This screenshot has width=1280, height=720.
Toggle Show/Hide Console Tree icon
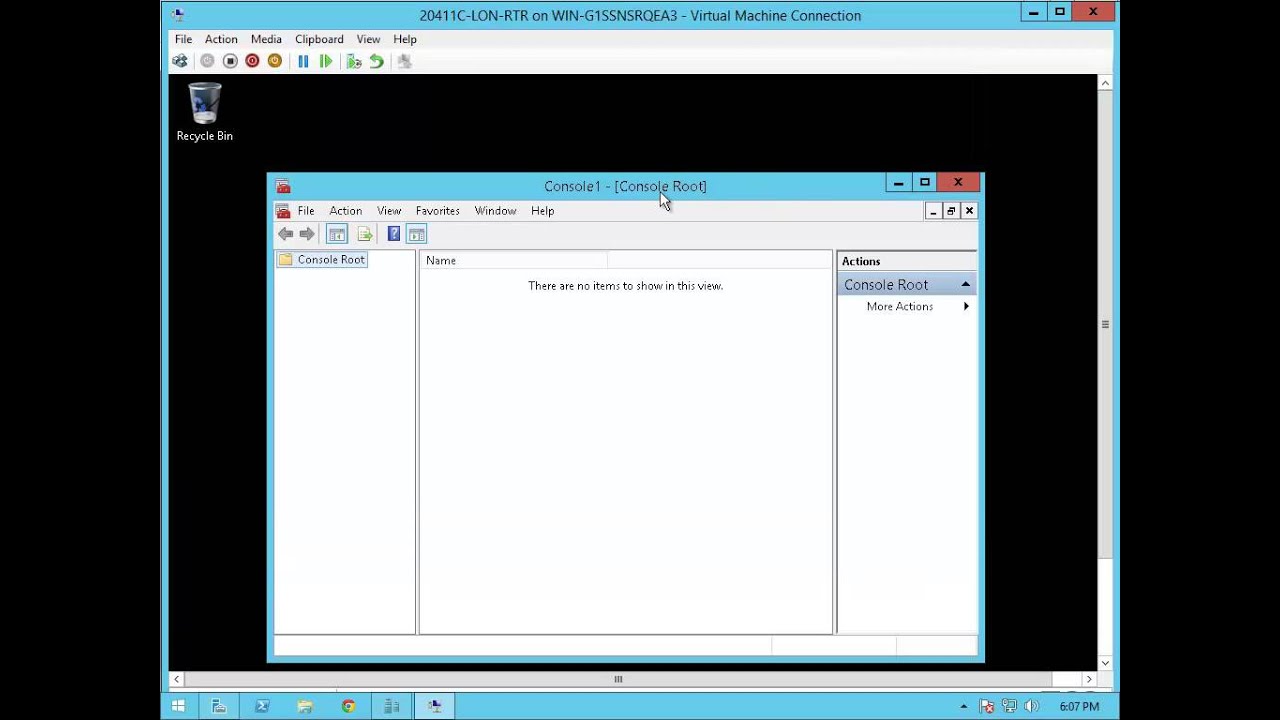tap(337, 234)
